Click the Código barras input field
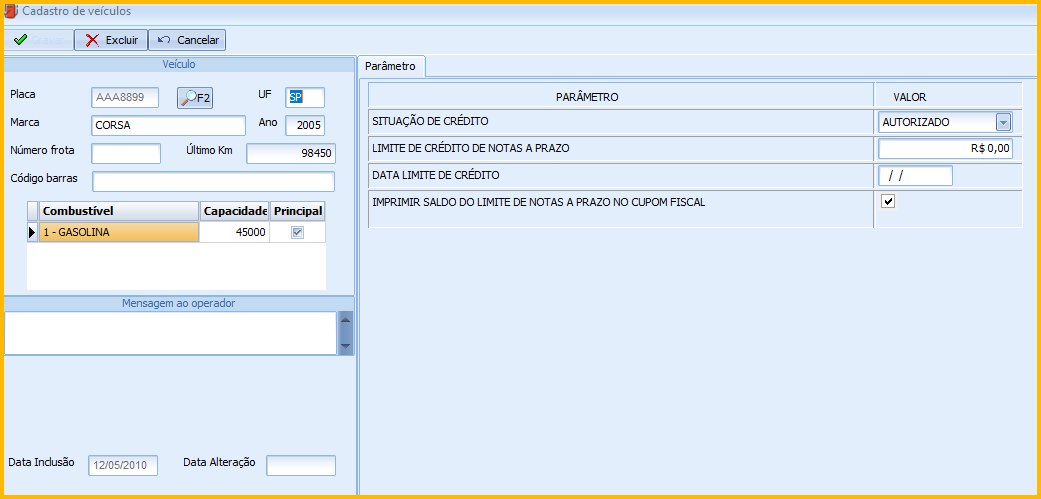1041x499 pixels. 213,181
